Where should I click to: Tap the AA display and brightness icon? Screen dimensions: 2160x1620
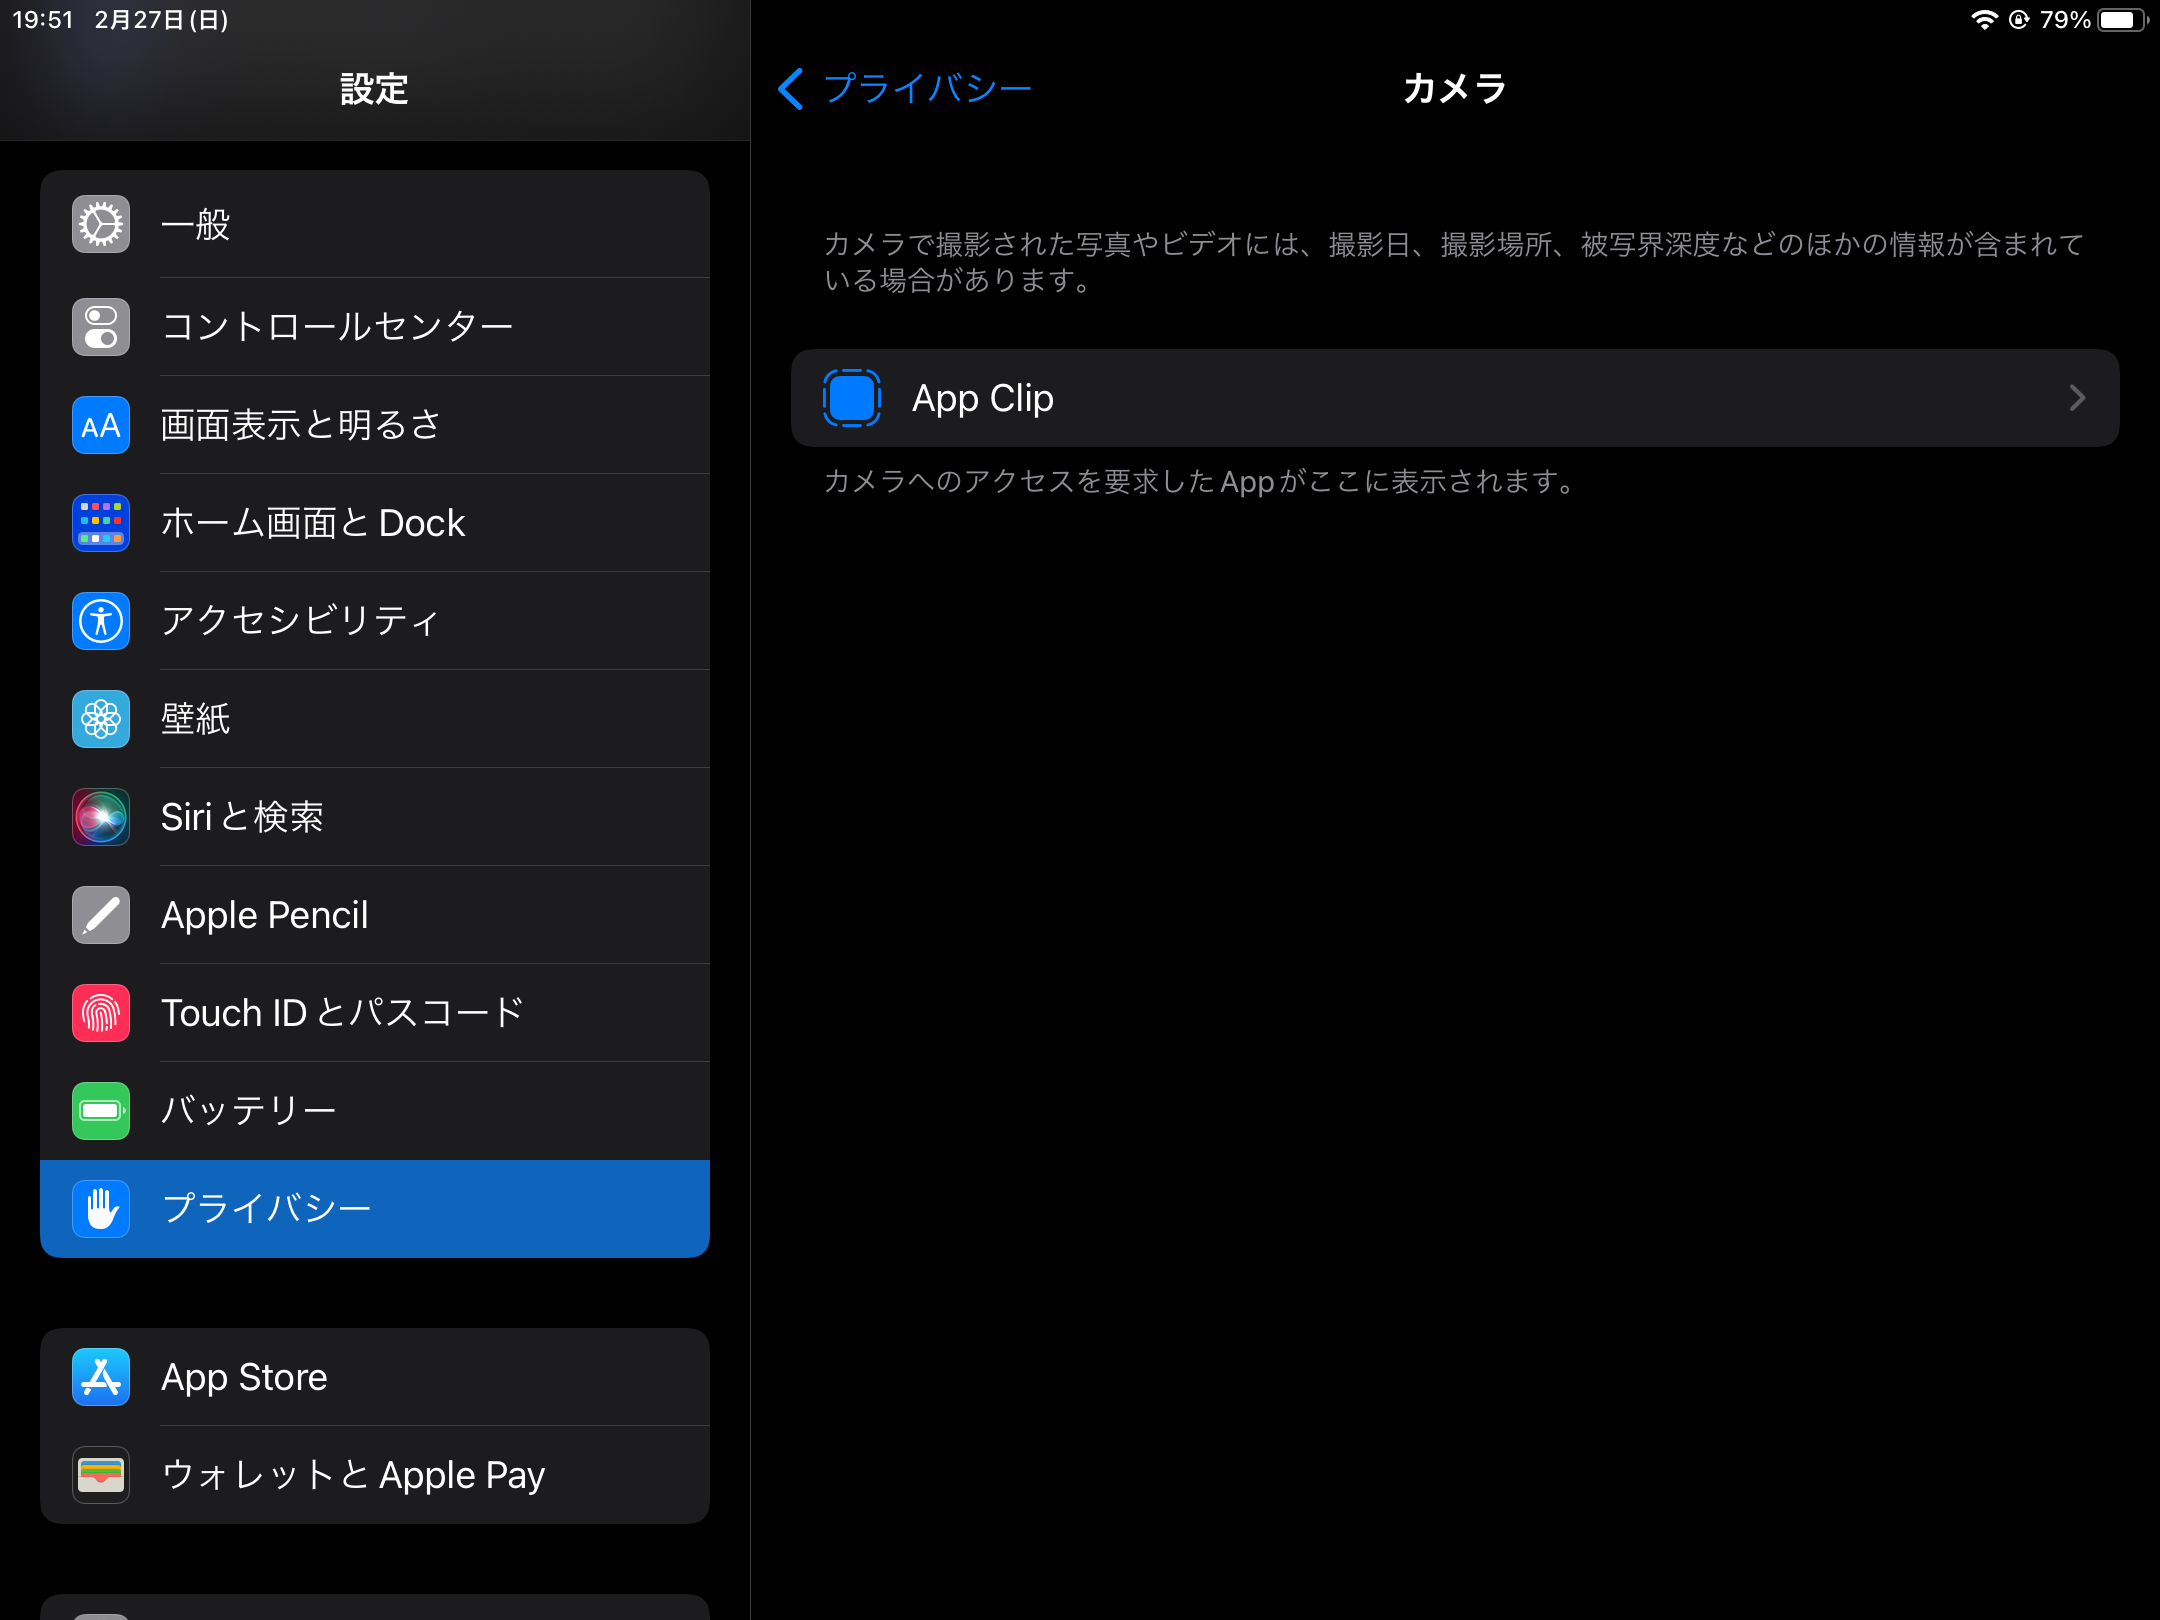coord(101,425)
